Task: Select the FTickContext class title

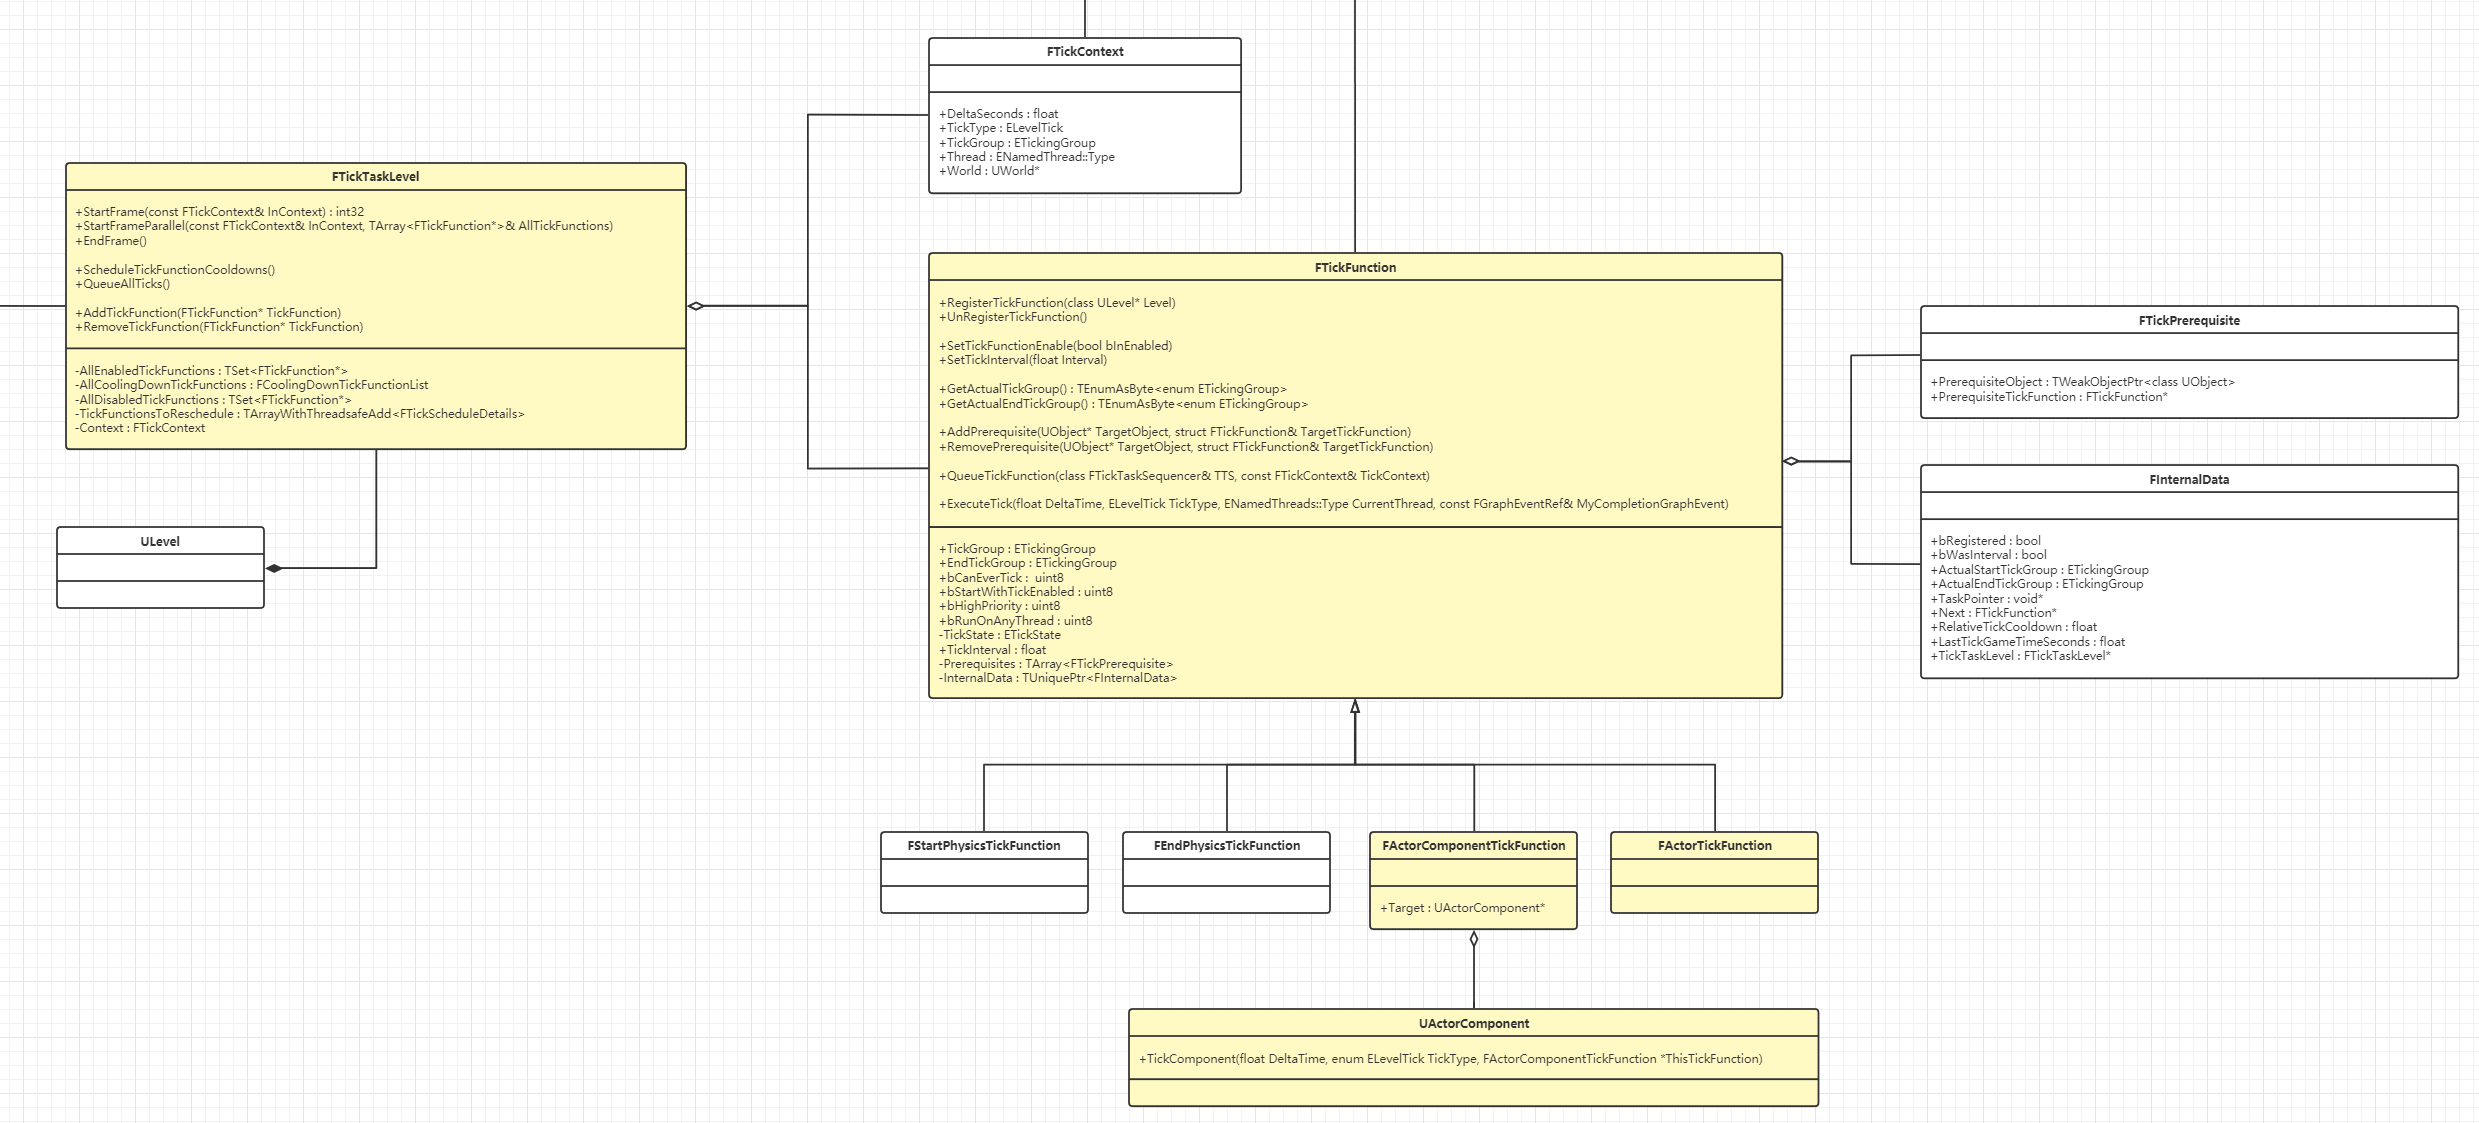Action: (x=1083, y=51)
